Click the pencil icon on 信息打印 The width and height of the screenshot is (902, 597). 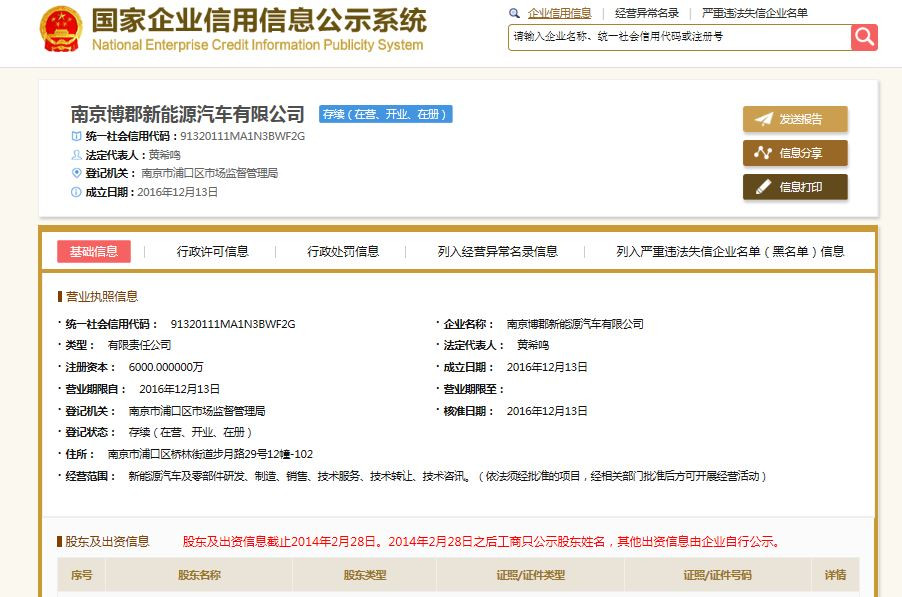763,187
